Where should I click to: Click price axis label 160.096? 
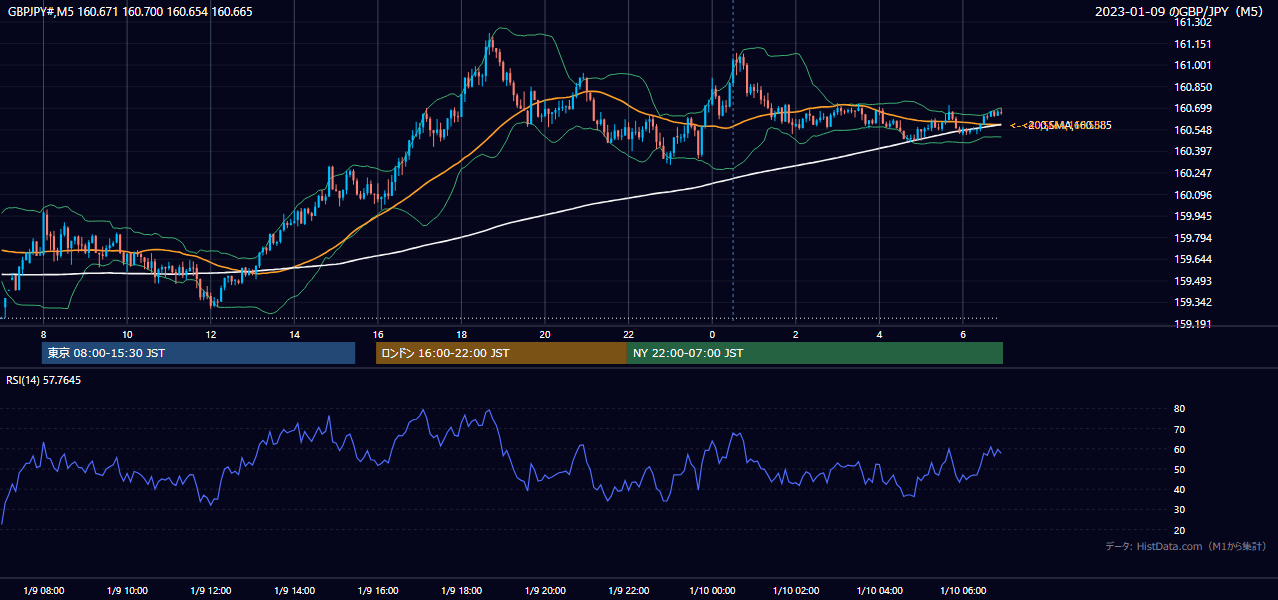1193,195
